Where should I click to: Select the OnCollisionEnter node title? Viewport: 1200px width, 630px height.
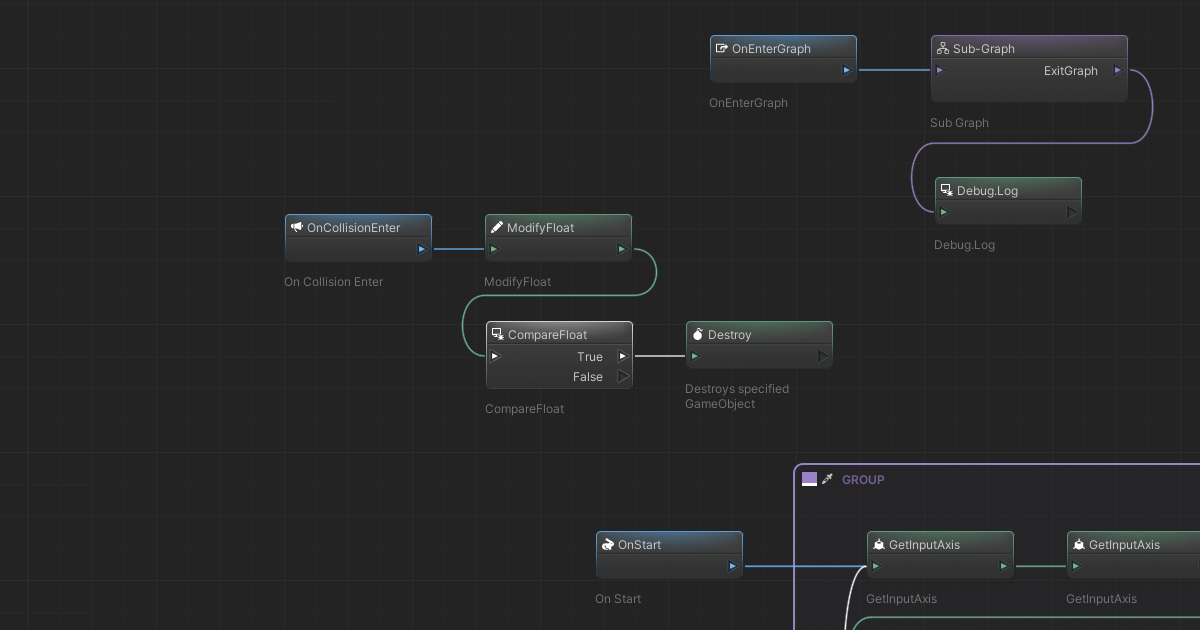click(353, 228)
